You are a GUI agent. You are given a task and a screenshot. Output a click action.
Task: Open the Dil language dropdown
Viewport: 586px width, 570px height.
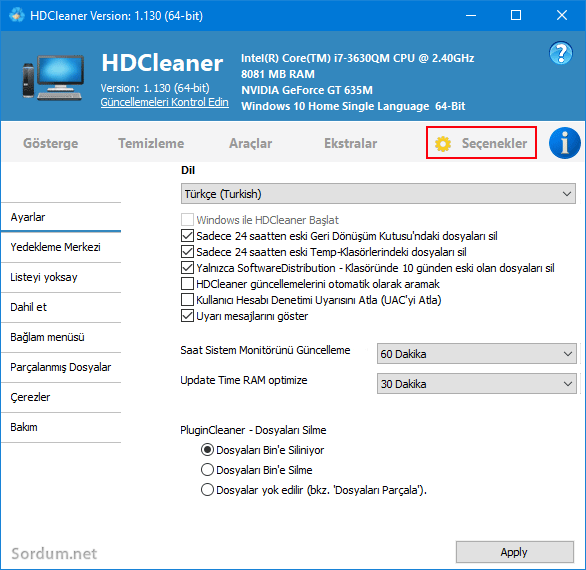coord(378,194)
